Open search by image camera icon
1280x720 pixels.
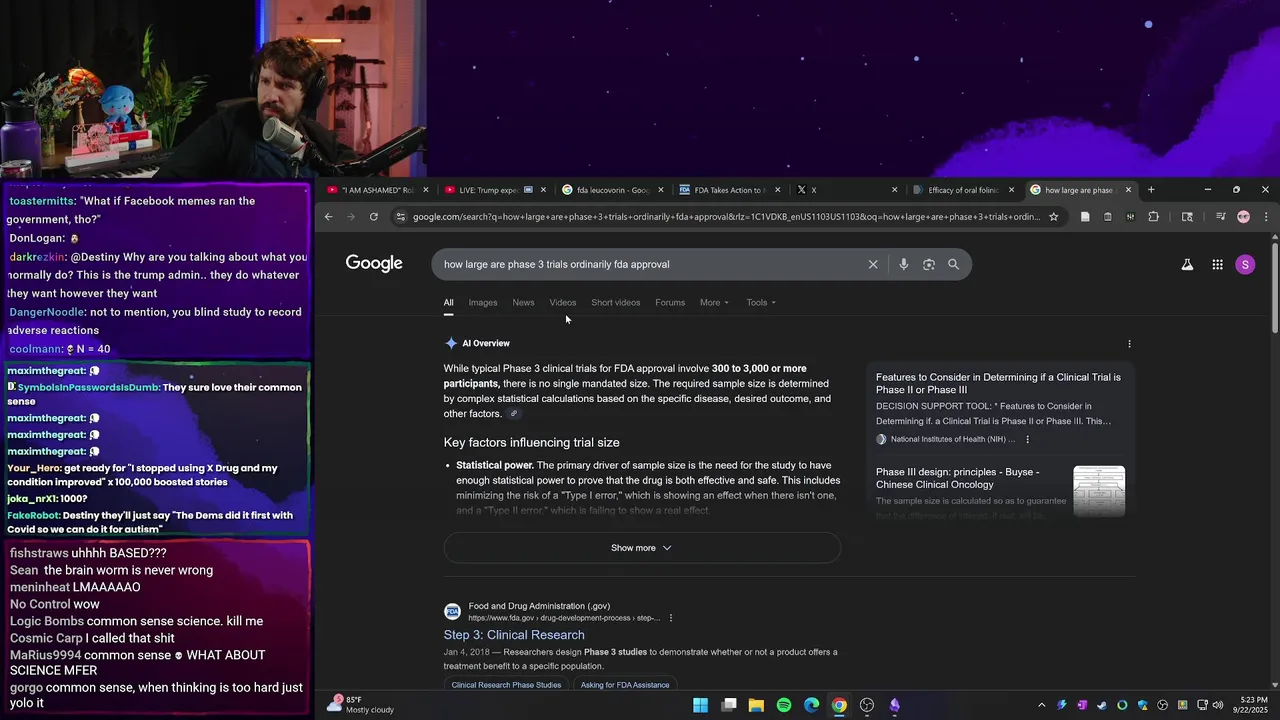[x=929, y=265]
